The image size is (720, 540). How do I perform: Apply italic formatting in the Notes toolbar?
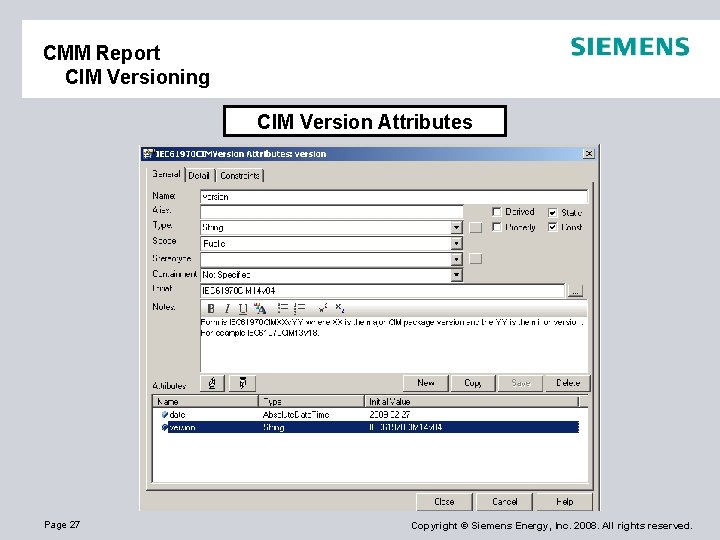pyautogui.click(x=227, y=309)
